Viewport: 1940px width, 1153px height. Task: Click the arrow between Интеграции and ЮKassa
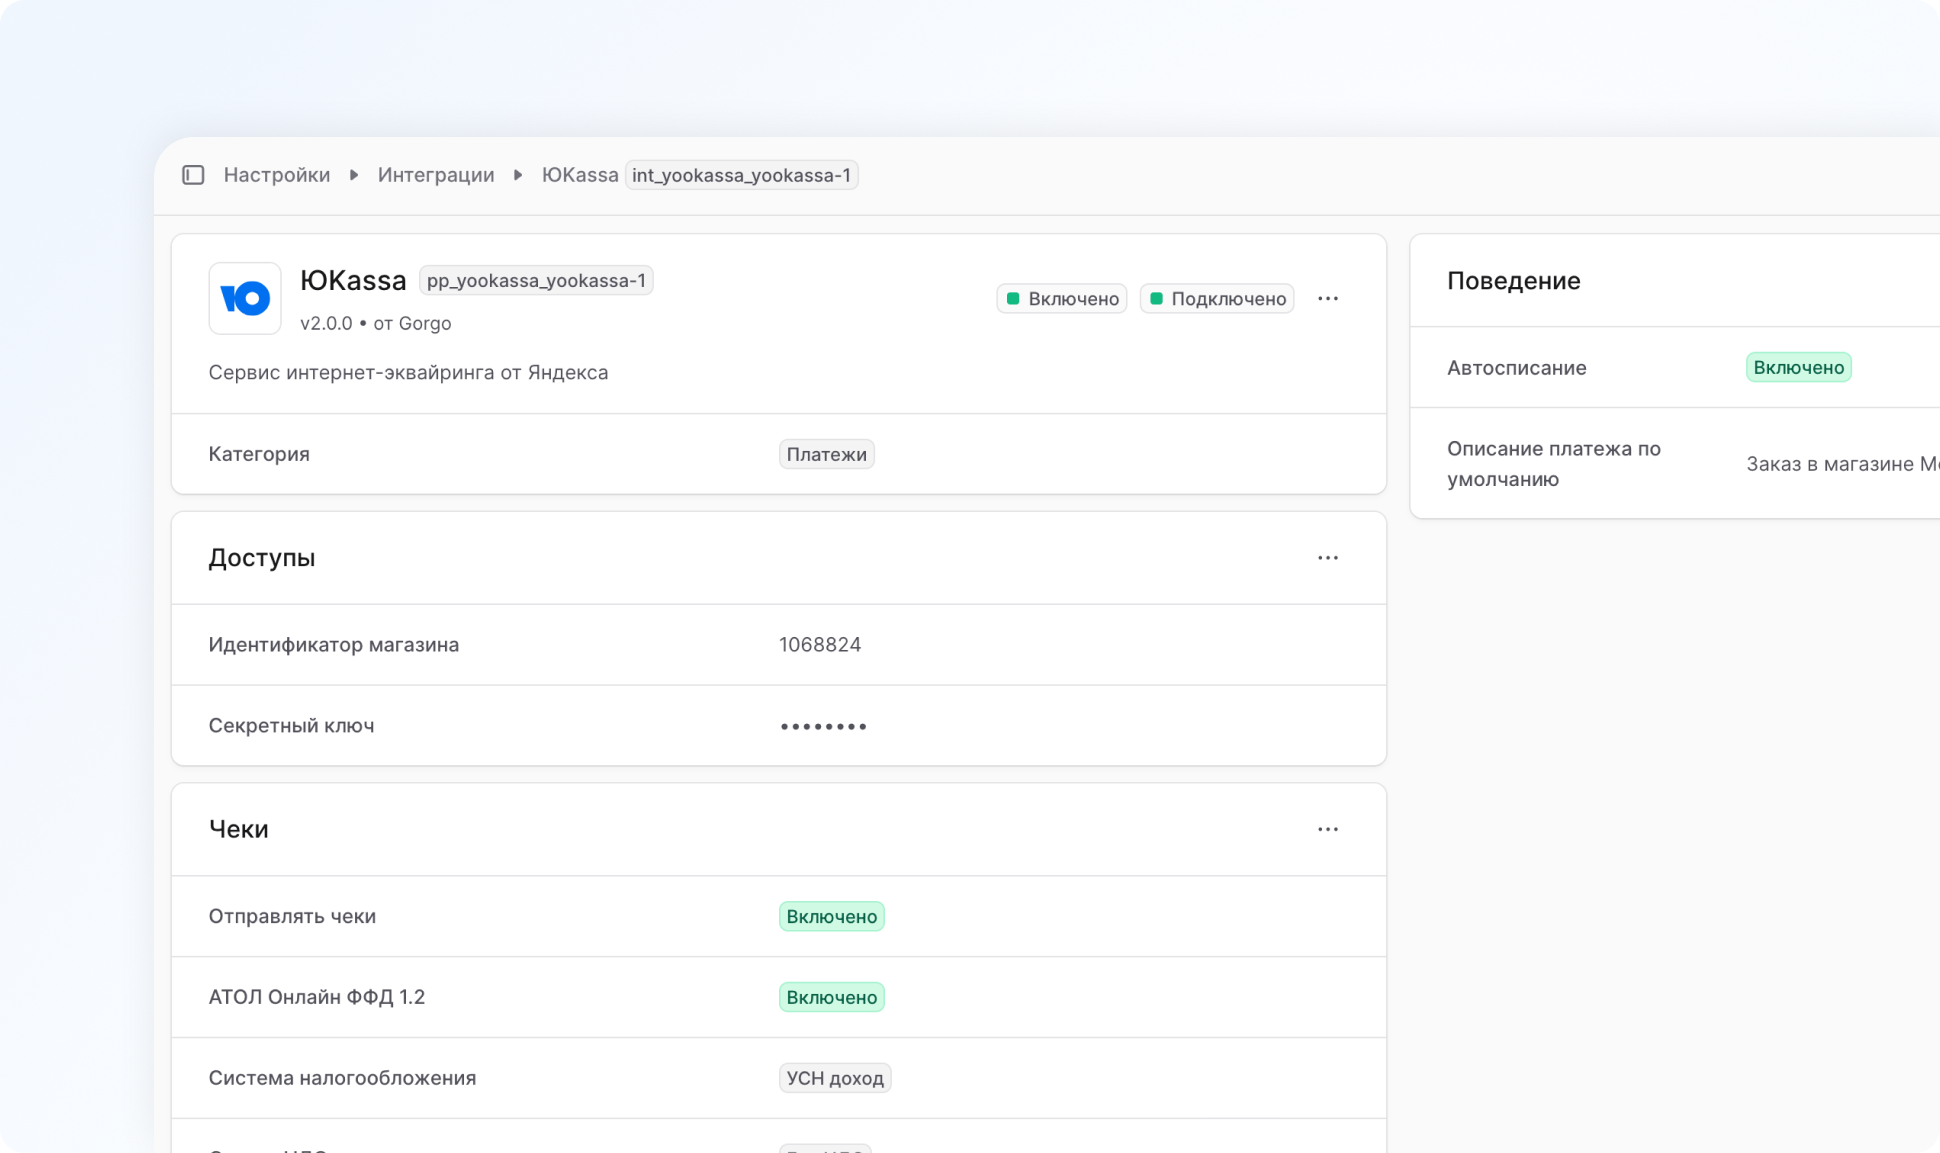point(518,175)
